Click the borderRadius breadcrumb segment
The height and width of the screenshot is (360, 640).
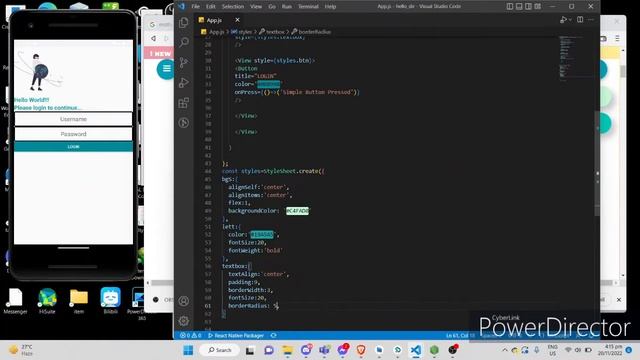(x=311, y=31)
